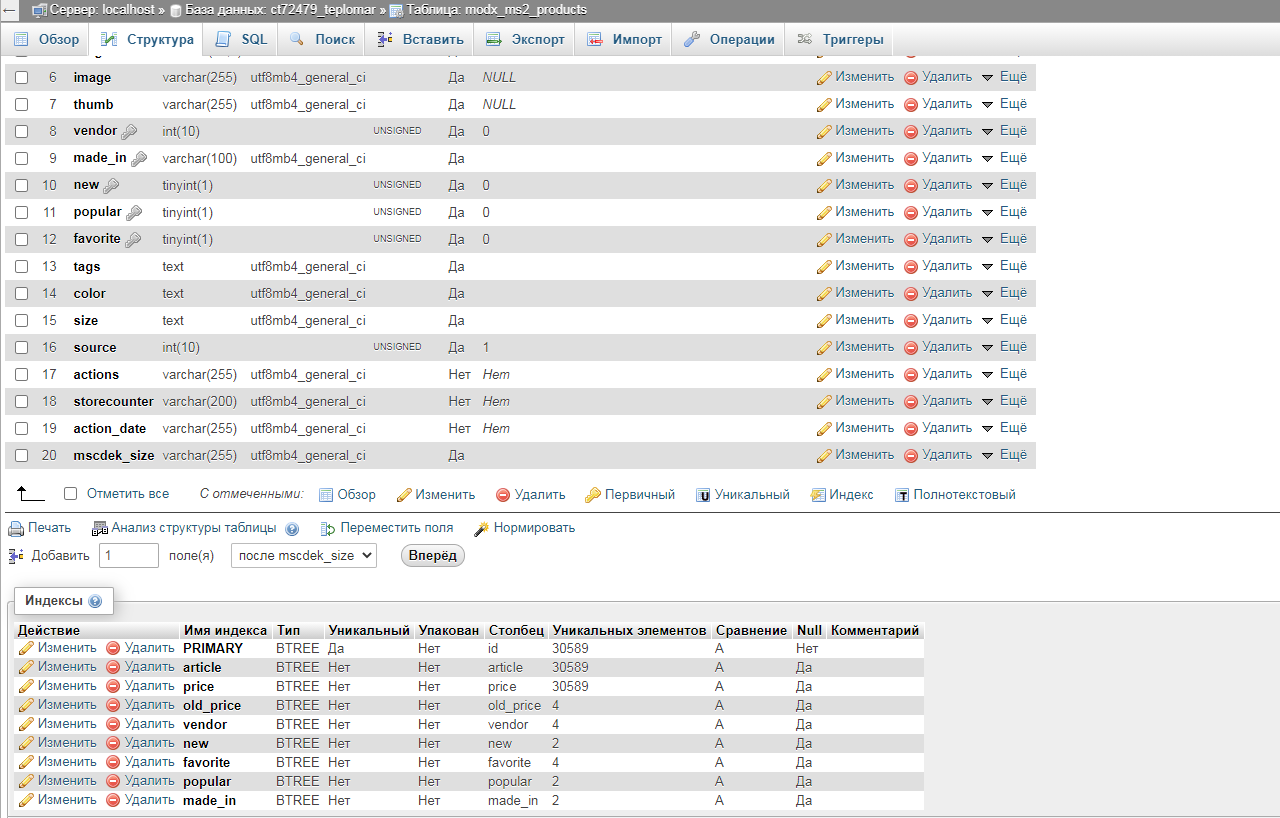1280x818 pixels.
Task: Expand Ещё options for action_date row
Action: (1004, 428)
